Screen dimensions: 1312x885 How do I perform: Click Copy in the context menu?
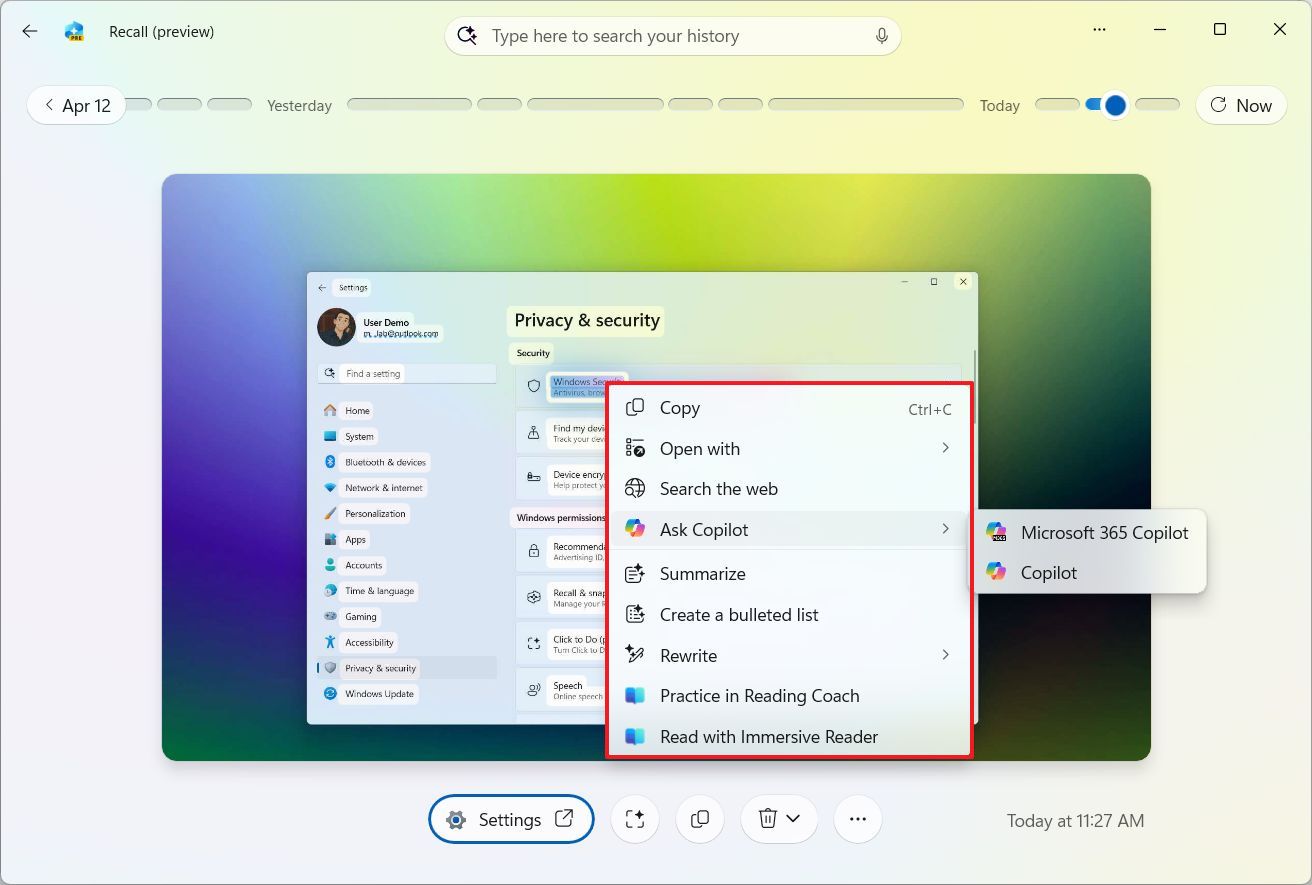click(x=680, y=408)
